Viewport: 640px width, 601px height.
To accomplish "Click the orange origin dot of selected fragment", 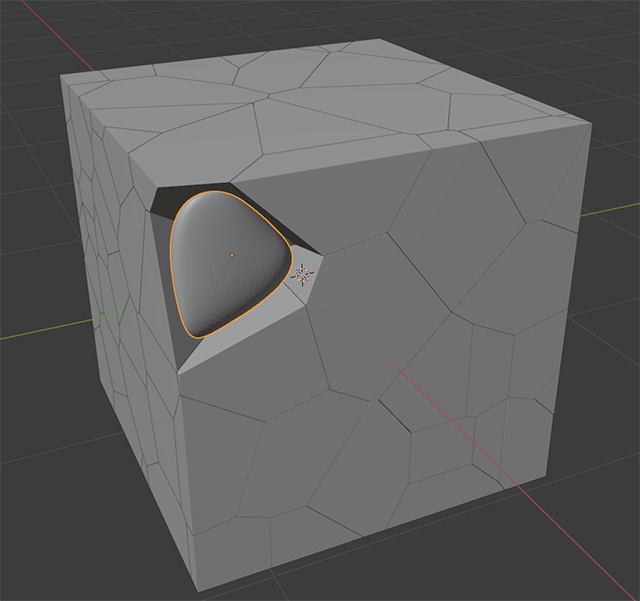I will [x=232, y=254].
